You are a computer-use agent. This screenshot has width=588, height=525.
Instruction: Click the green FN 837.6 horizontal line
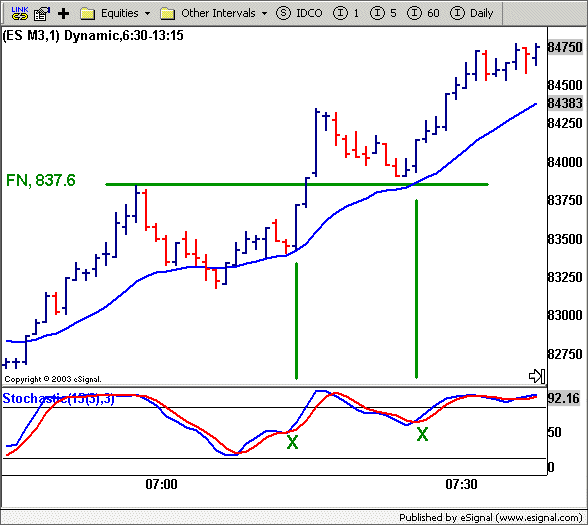tap(297, 184)
